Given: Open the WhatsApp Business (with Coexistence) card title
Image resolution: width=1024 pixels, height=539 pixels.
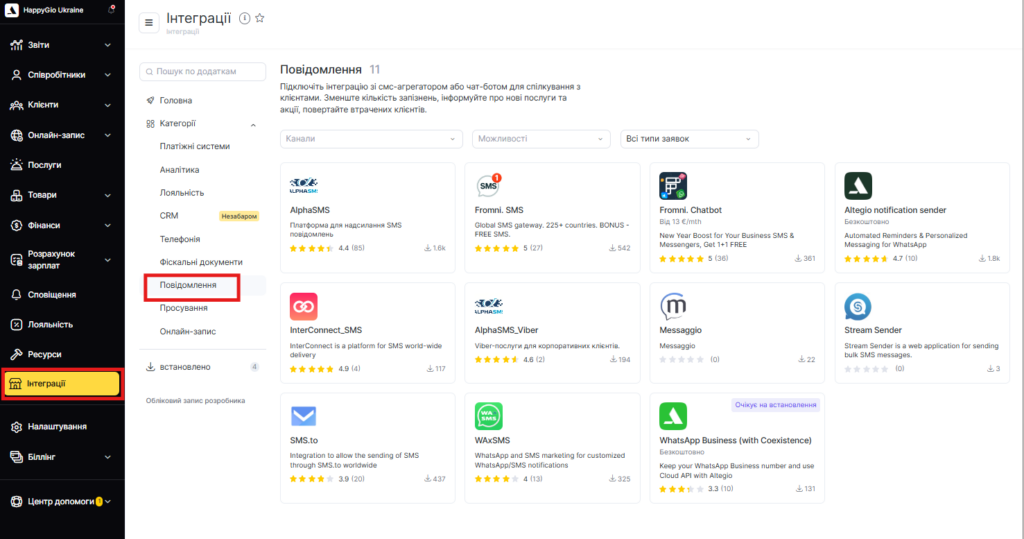Looking at the screenshot, I should [735, 440].
